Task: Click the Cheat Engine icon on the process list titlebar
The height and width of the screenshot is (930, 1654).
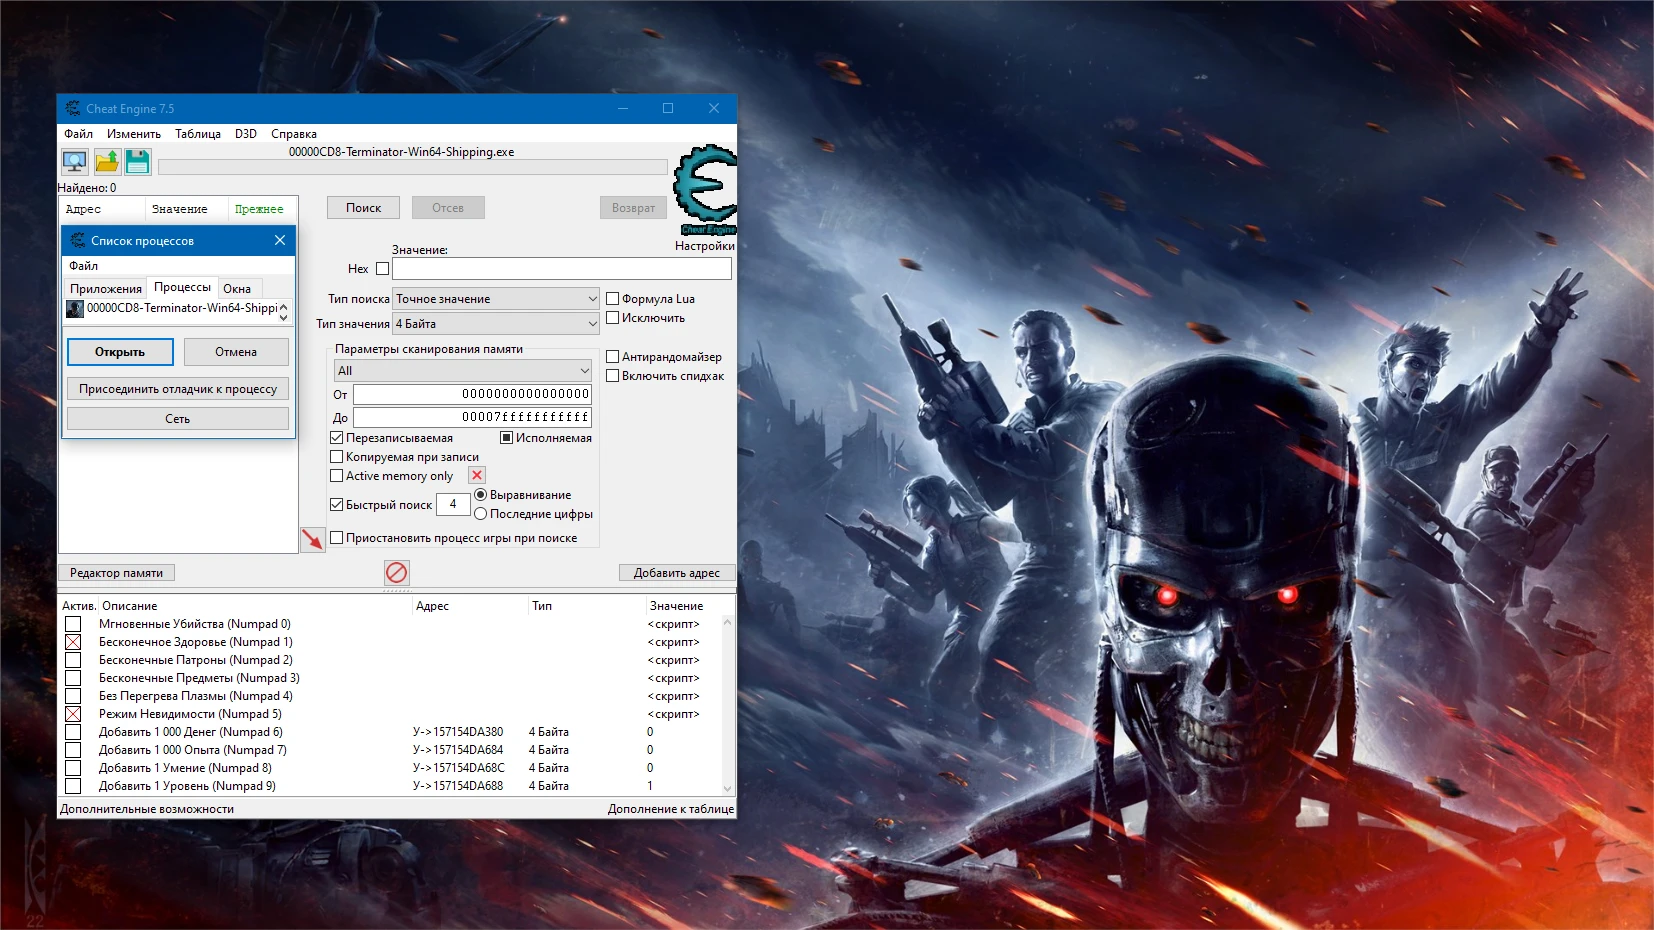Action: [76, 240]
